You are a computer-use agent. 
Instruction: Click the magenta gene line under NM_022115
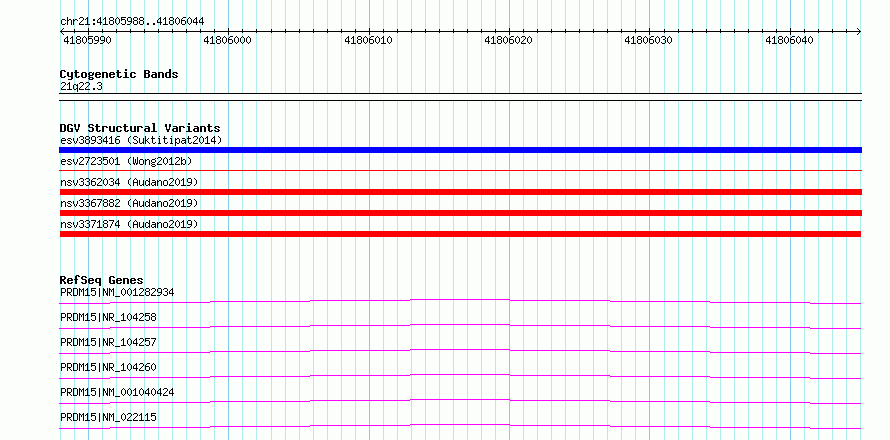click(460, 426)
